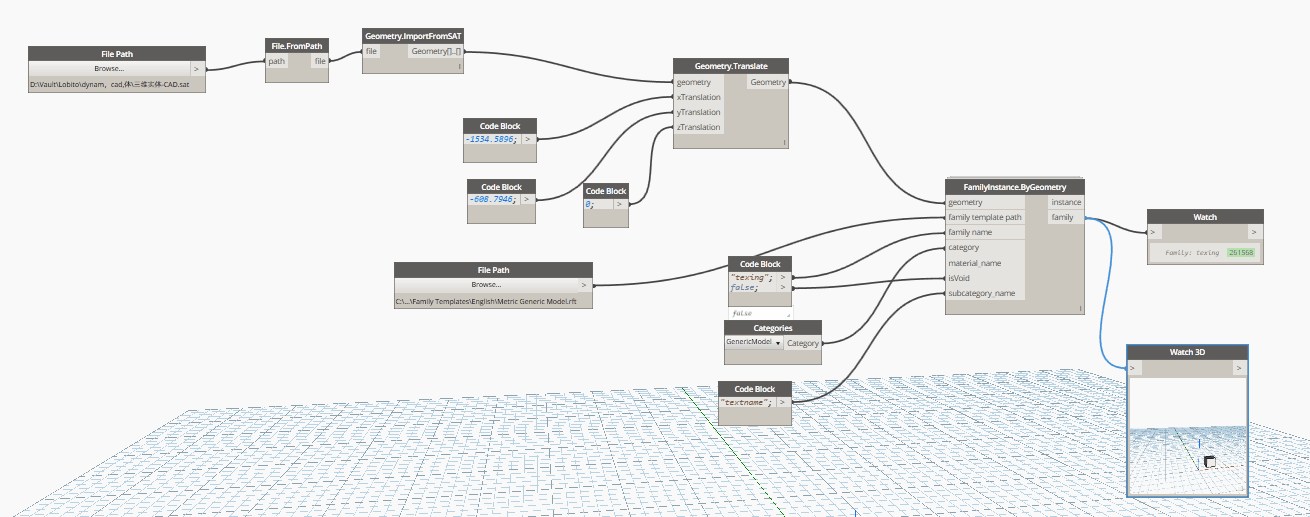The width and height of the screenshot is (1310, 517).
Task: Click lacing indicator on Geometry.Translate node
Action: (785, 143)
